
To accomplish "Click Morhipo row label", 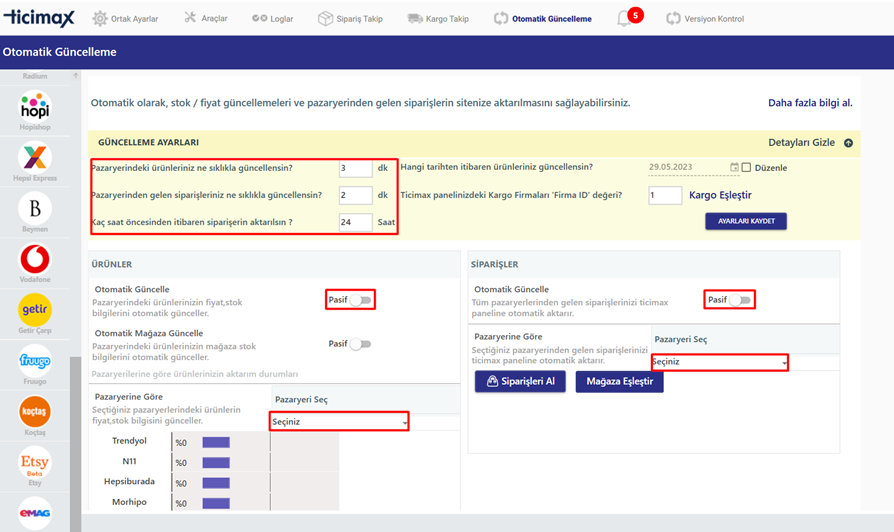I will [x=129, y=502].
